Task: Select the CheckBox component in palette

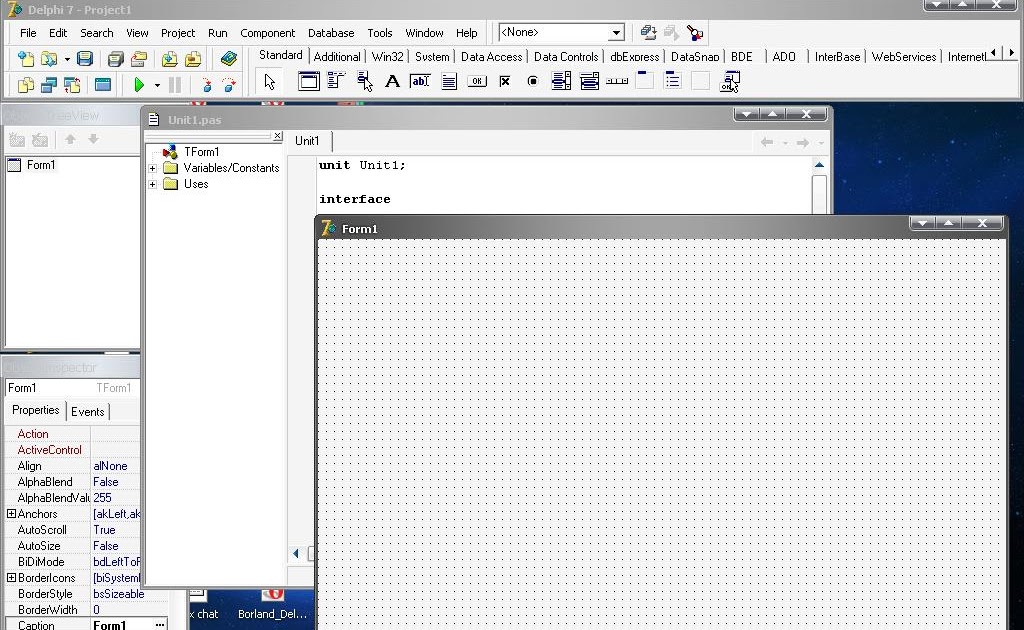Action: tap(505, 82)
